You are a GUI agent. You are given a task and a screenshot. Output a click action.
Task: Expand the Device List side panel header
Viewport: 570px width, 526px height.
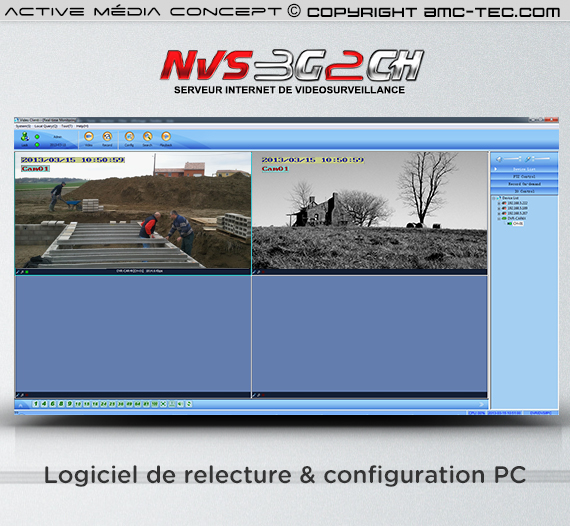(x=524, y=169)
